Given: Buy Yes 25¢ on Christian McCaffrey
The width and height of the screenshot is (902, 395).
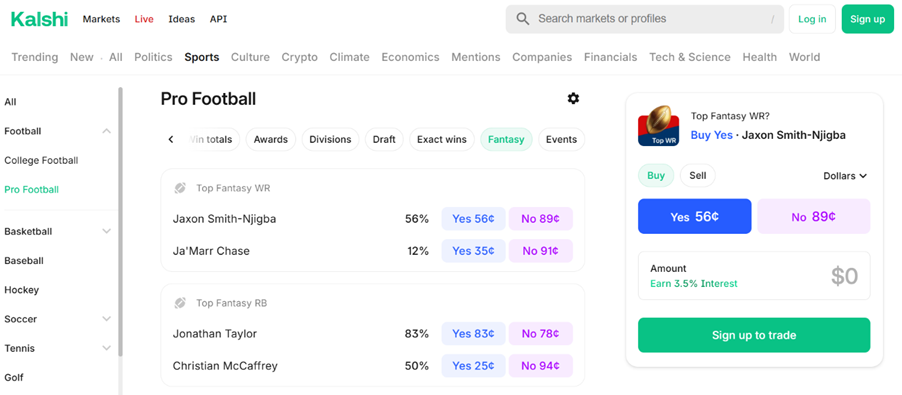Looking at the screenshot, I should pos(473,366).
